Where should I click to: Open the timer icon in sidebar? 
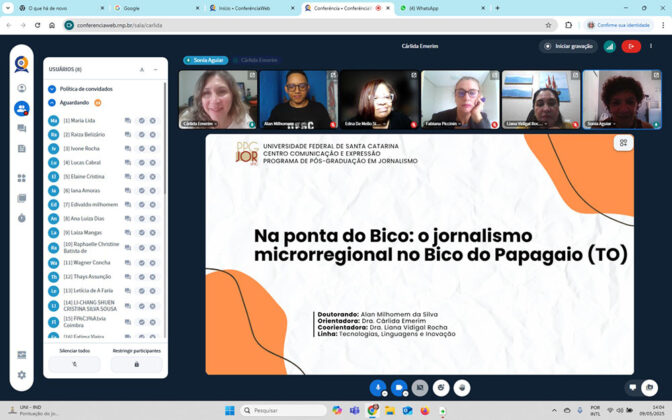(x=21, y=218)
